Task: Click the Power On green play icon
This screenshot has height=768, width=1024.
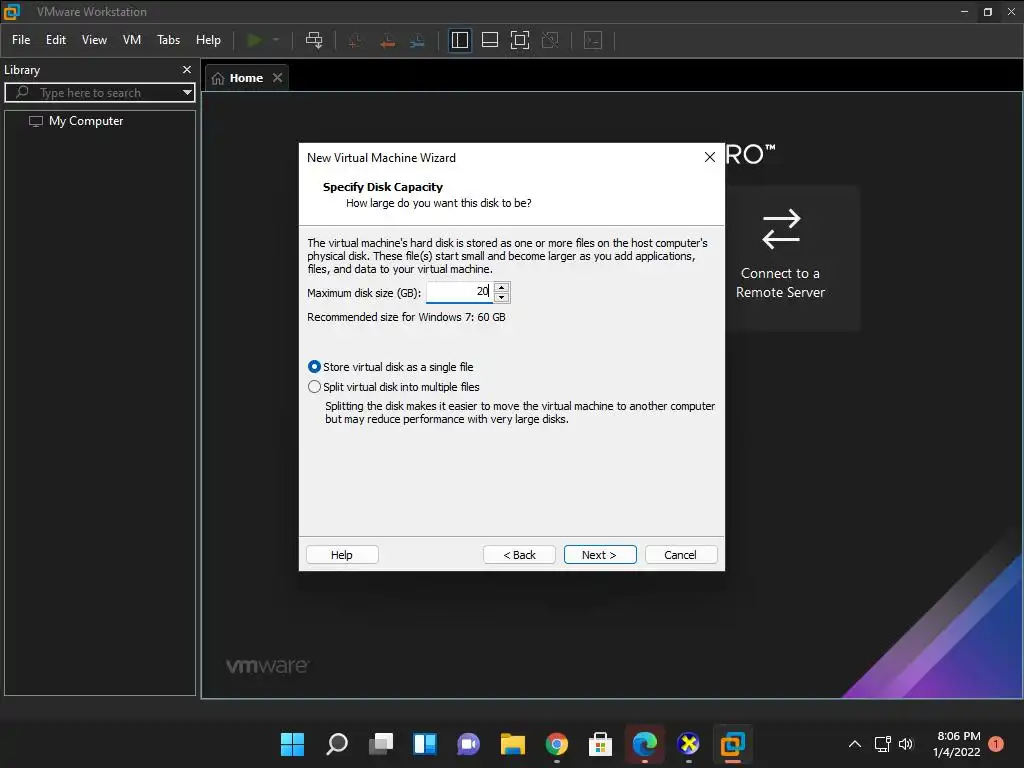Action: click(x=254, y=40)
